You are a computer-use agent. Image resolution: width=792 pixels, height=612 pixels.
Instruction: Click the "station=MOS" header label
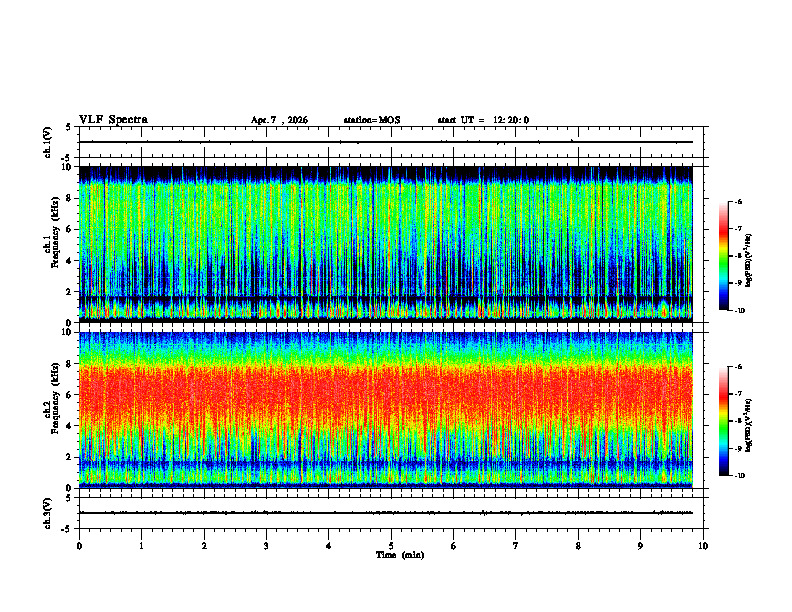[372, 120]
